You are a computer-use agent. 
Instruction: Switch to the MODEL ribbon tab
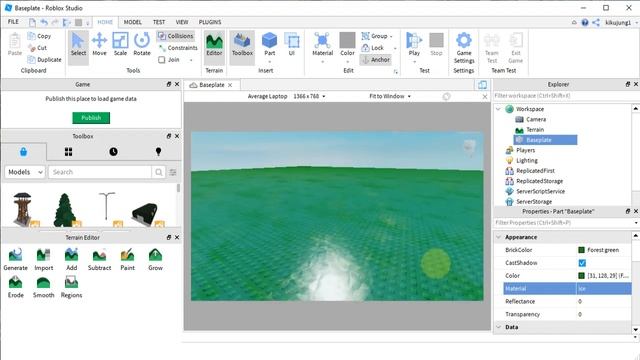[133, 22]
